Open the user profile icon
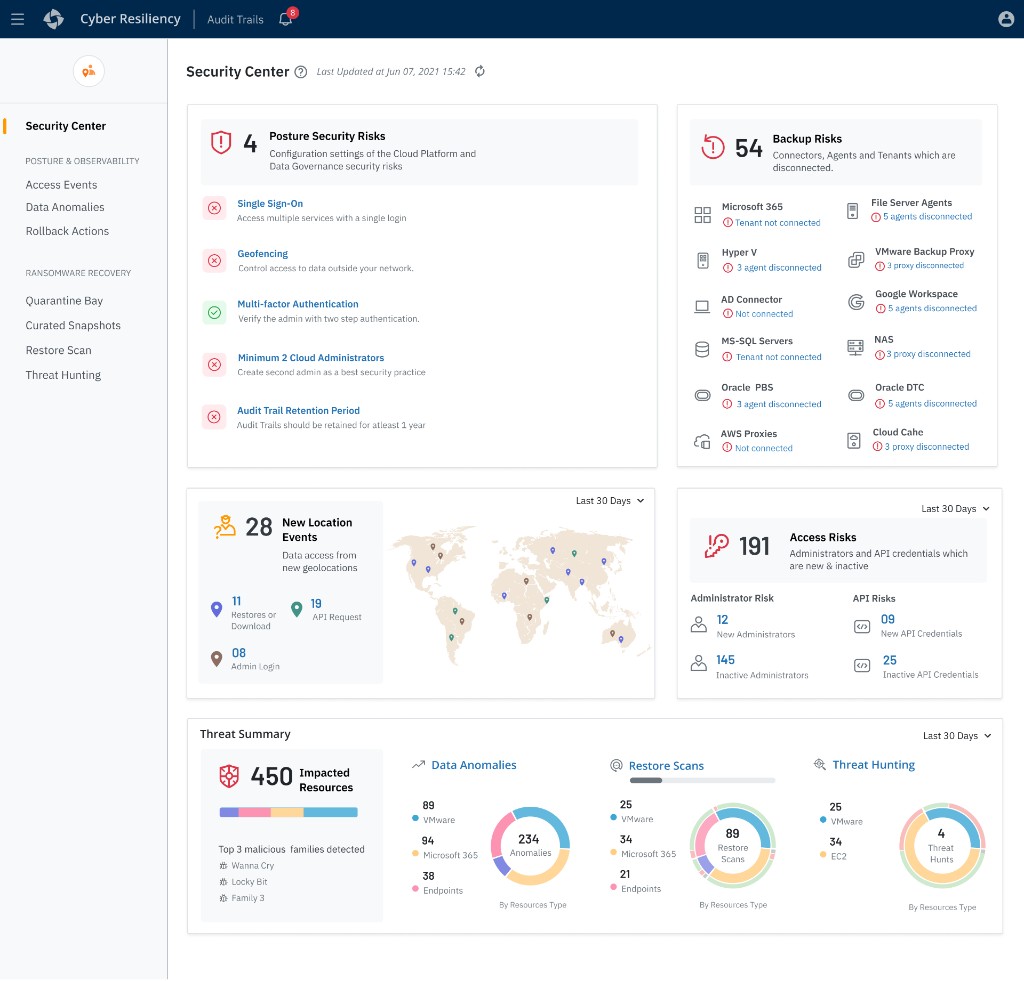 click(x=1006, y=19)
